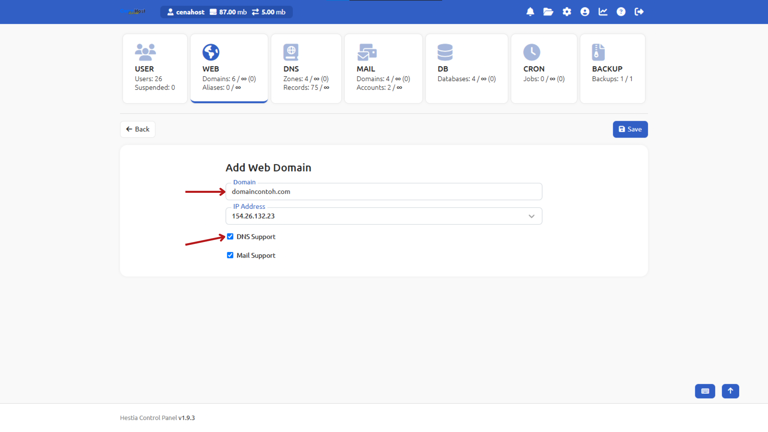The image size is (768, 432).
Task: Open the statistics chart icon
Action: (603, 12)
